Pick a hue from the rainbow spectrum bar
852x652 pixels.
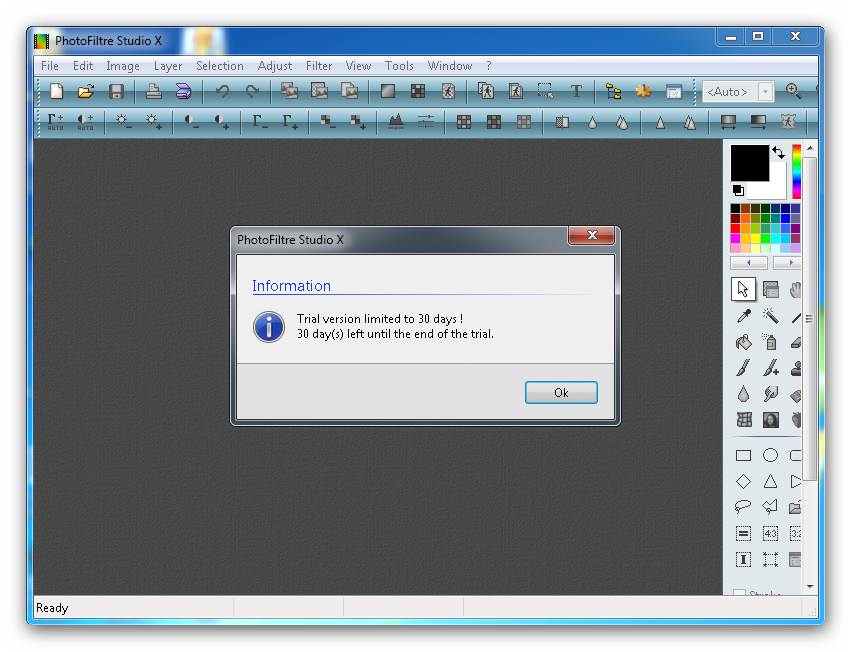click(x=796, y=171)
